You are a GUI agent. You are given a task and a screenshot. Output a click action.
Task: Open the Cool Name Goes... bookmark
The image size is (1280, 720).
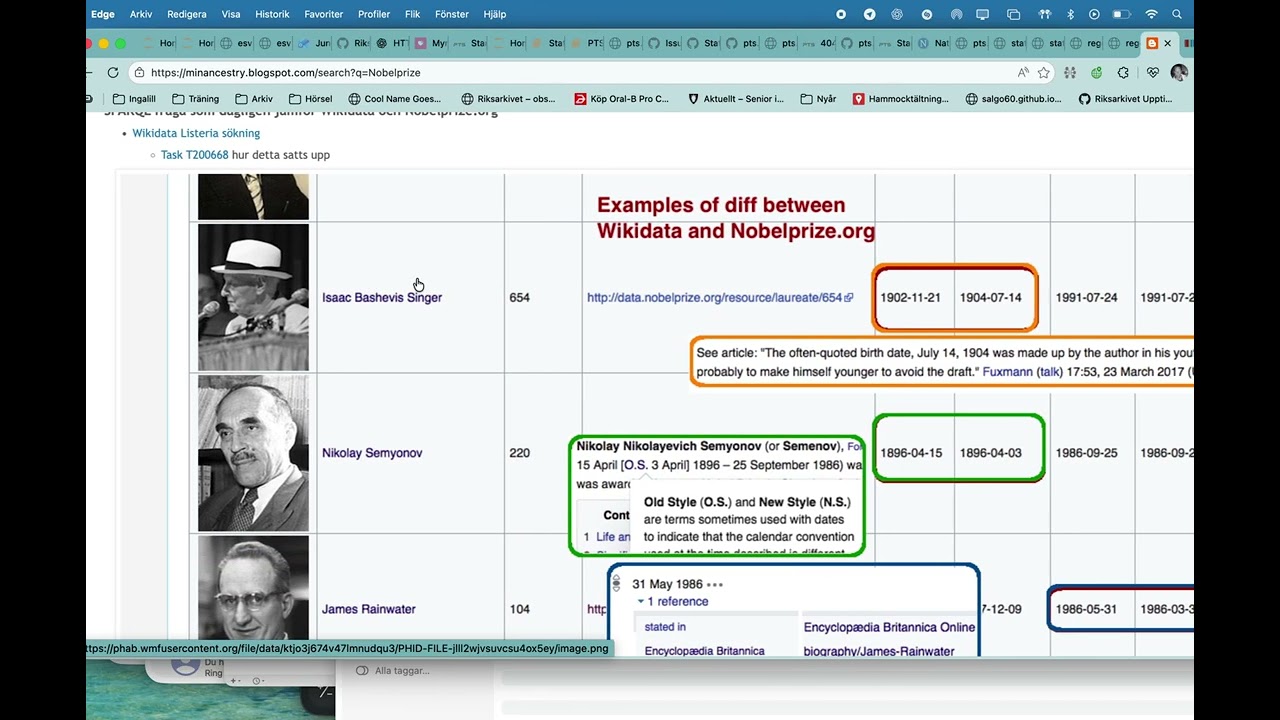[x=394, y=99]
